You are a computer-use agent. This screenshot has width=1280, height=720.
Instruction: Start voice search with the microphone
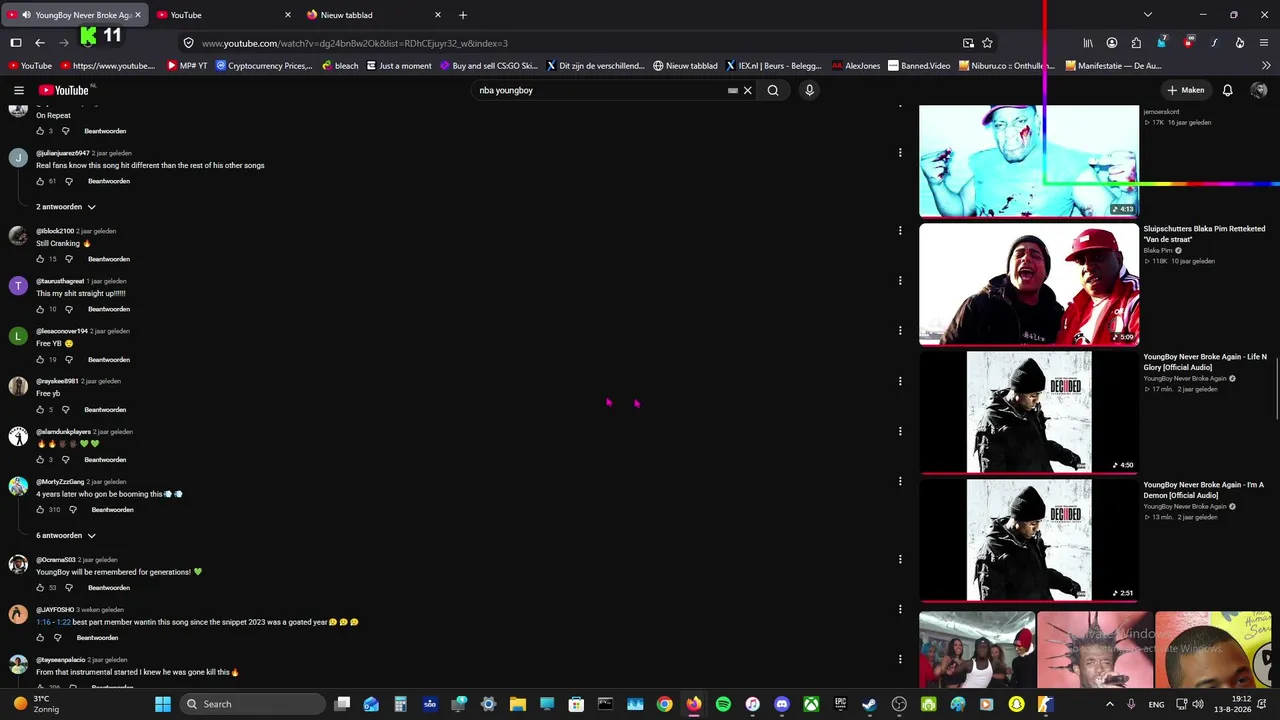coord(809,90)
